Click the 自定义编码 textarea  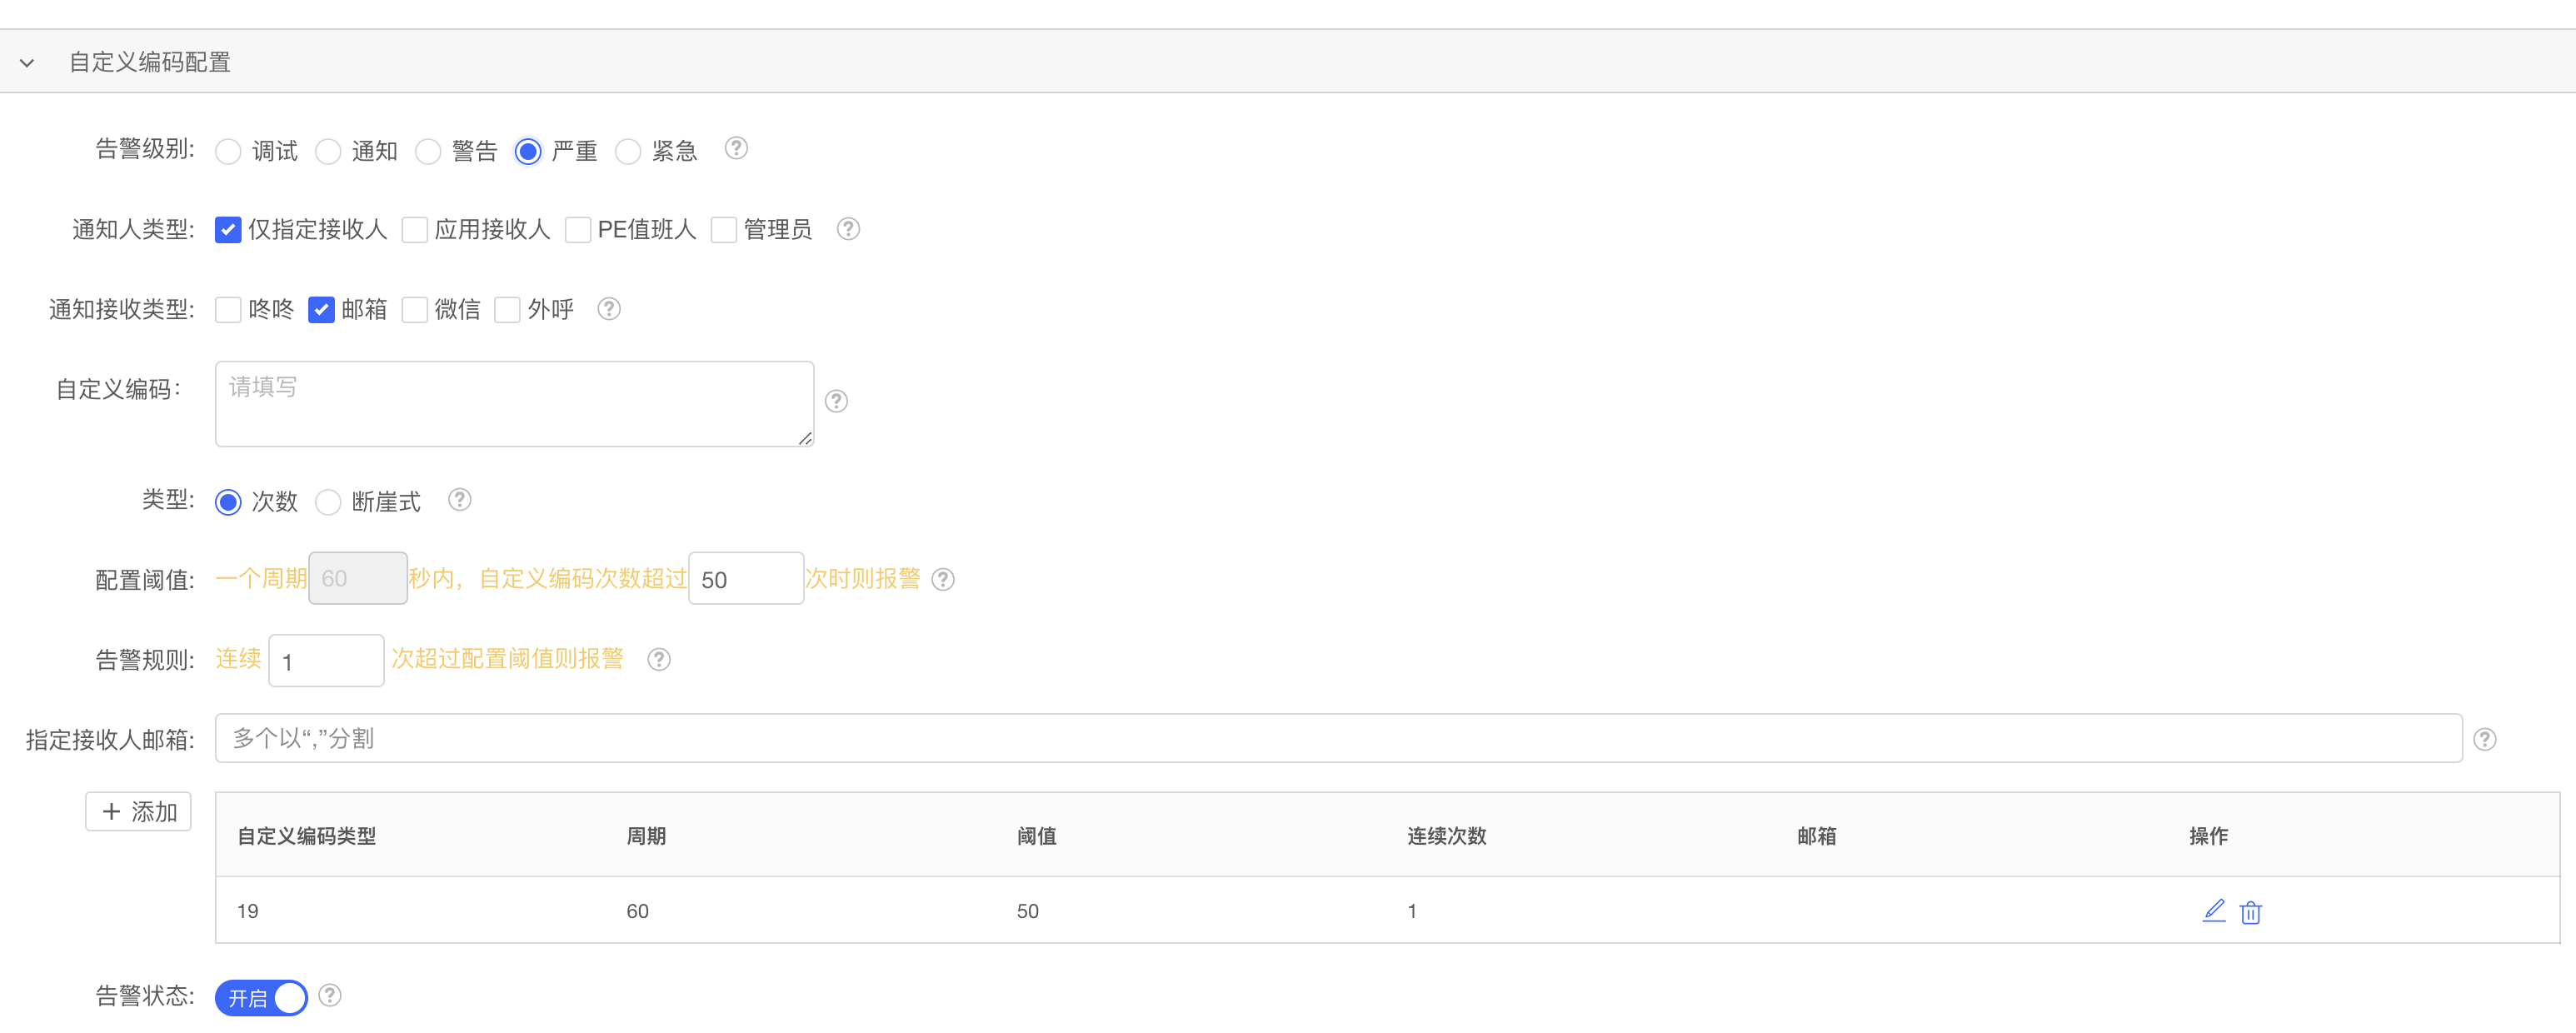pyautogui.click(x=514, y=404)
